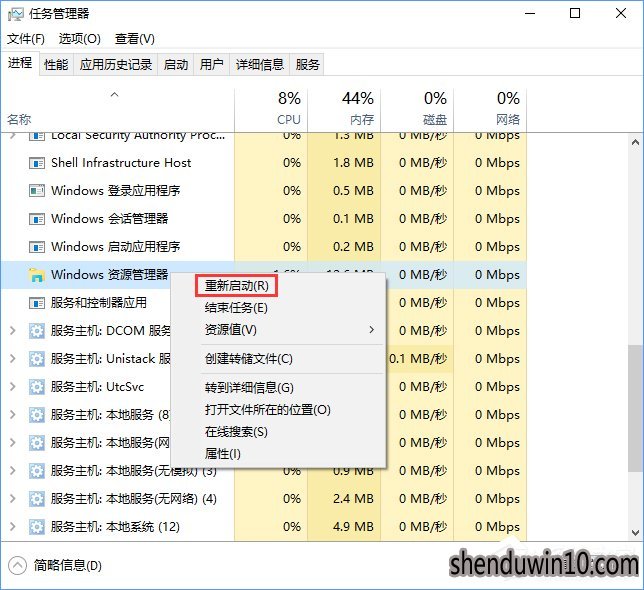Open the 文件(F) menu
The image size is (644, 590).
coord(26,39)
